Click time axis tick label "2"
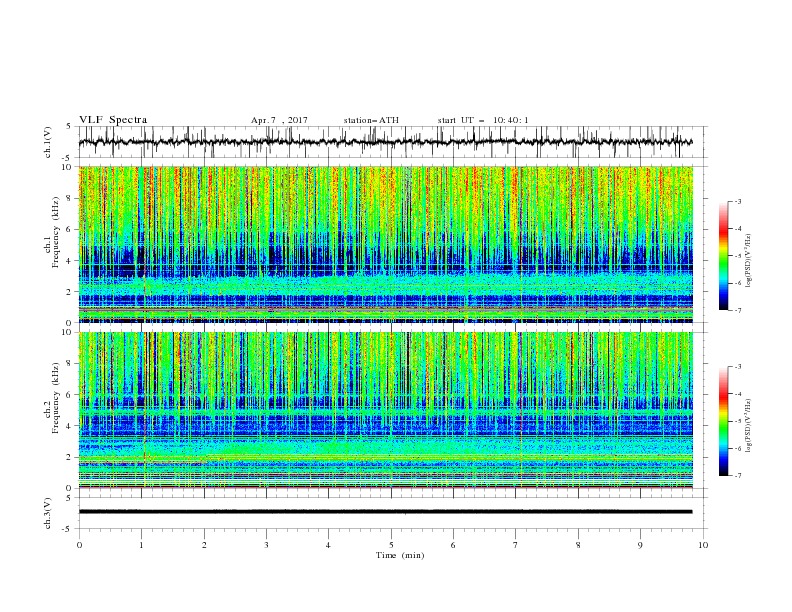792x612 pixels. pos(204,545)
